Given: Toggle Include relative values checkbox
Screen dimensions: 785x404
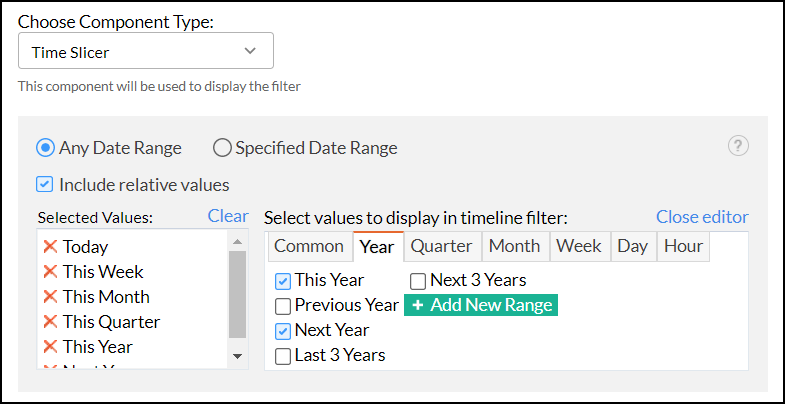Looking at the screenshot, I should point(45,185).
